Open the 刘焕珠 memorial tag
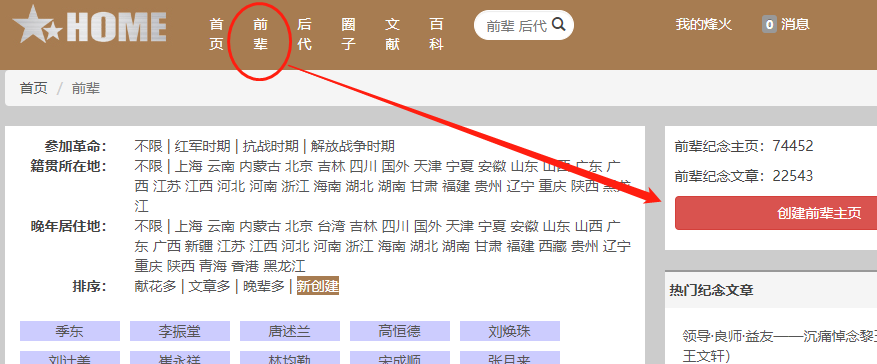This screenshot has width=877, height=364. pos(510,331)
